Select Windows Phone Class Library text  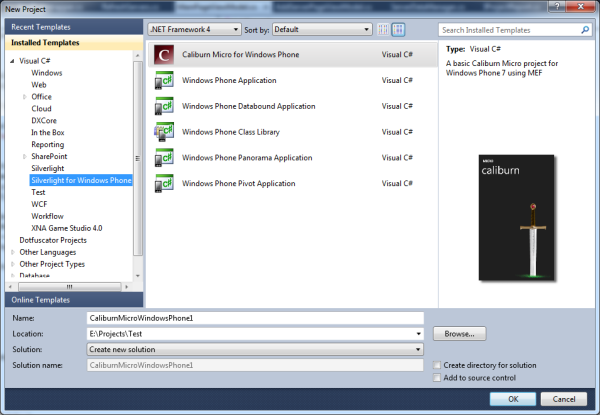click(231, 132)
